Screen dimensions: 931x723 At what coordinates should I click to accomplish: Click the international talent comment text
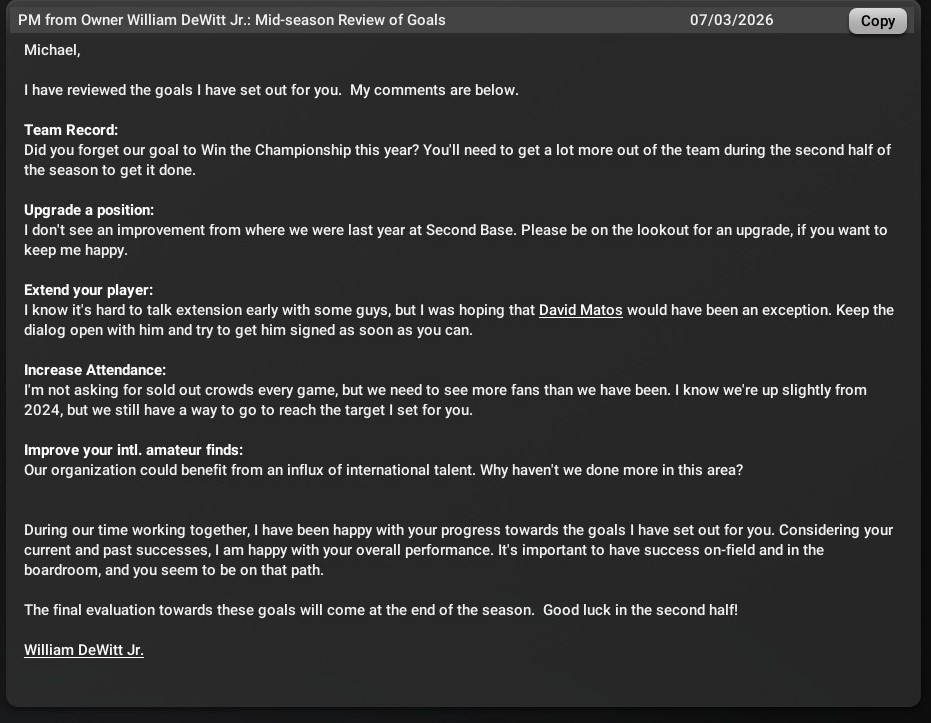coord(383,470)
